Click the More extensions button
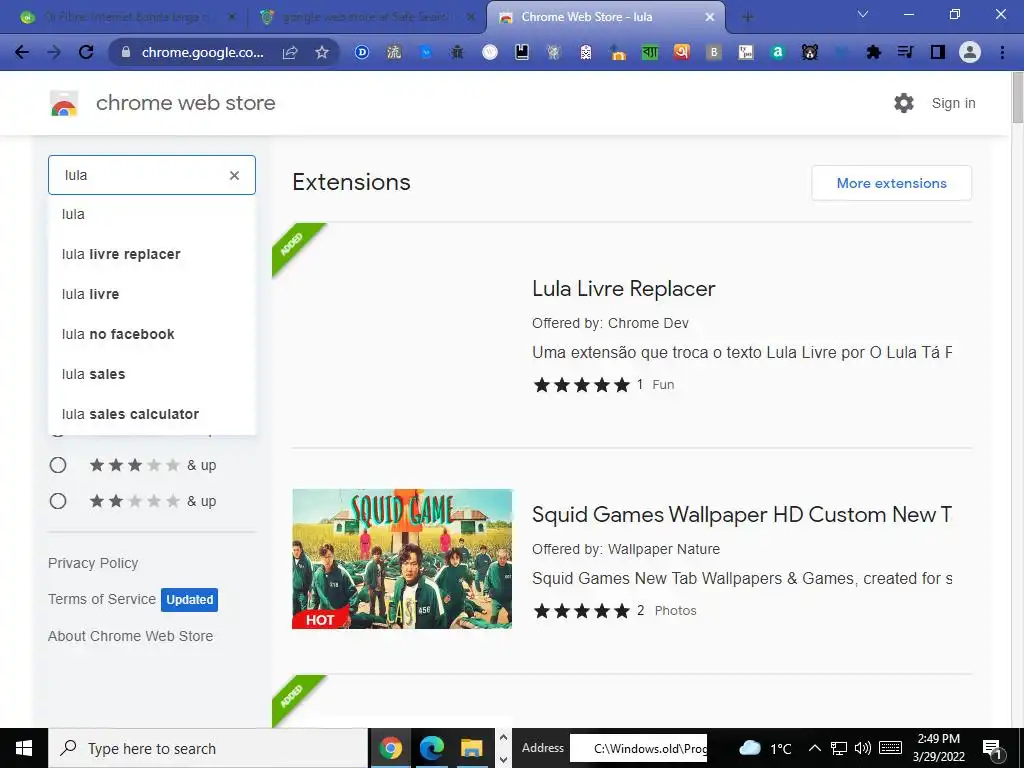 (891, 183)
